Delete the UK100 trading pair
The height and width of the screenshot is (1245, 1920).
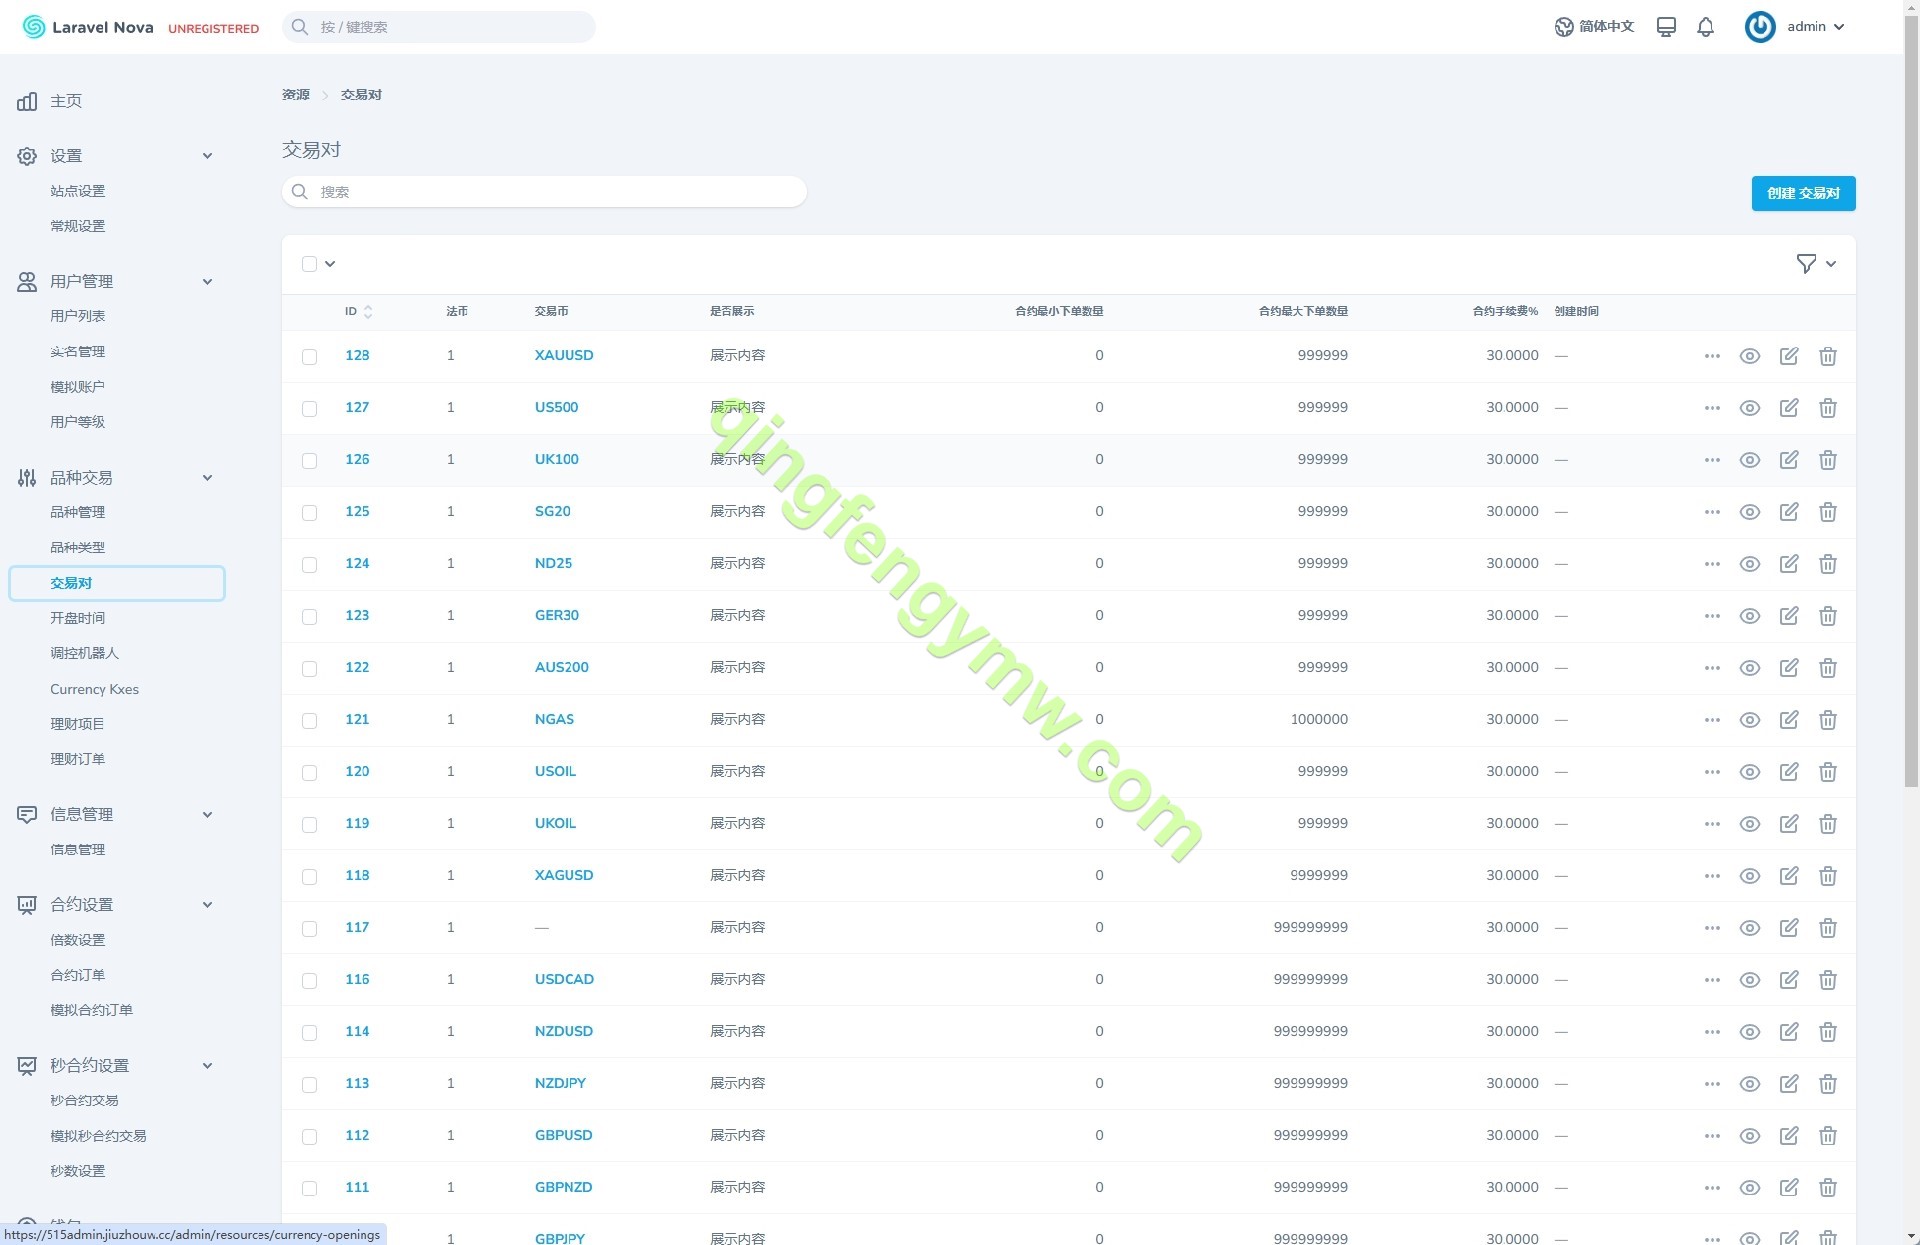[1828, 460]
